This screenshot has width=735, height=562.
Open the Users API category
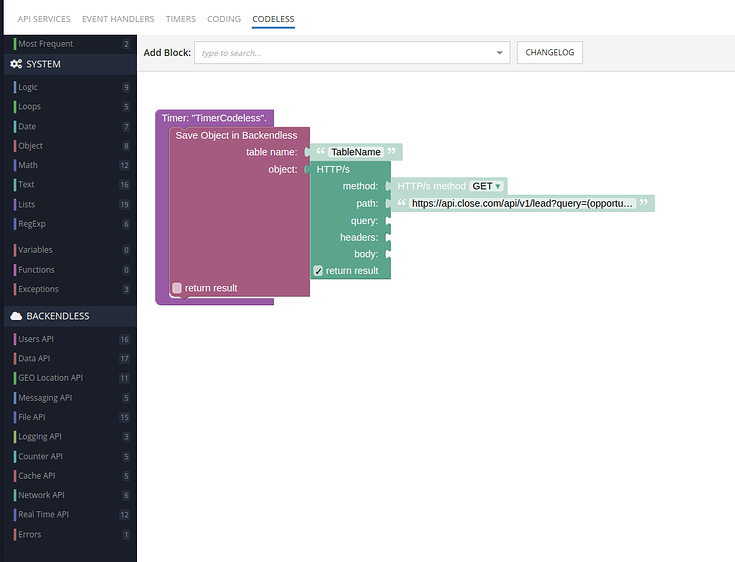coord(70,339)
